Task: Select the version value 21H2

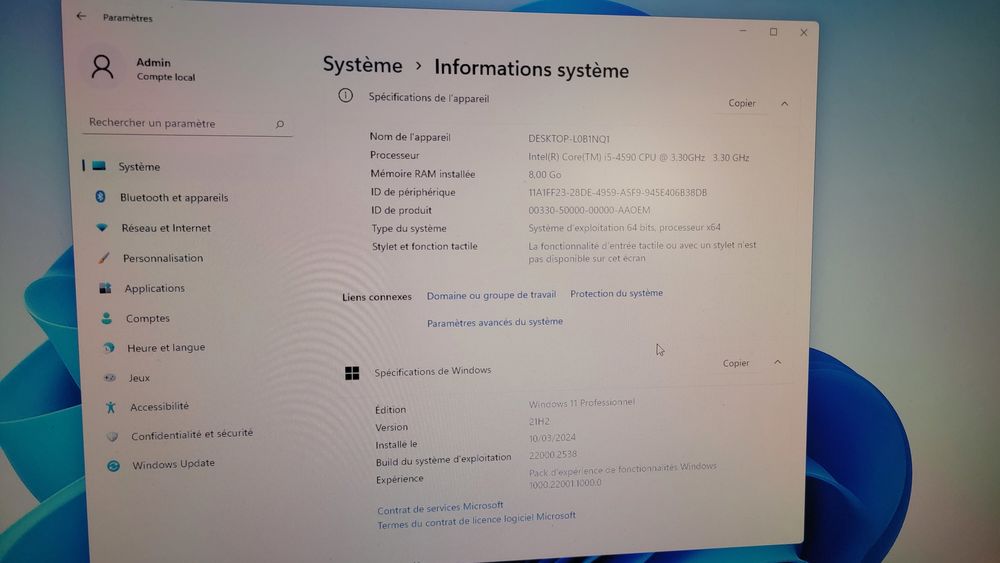Action: click(539, 421)
